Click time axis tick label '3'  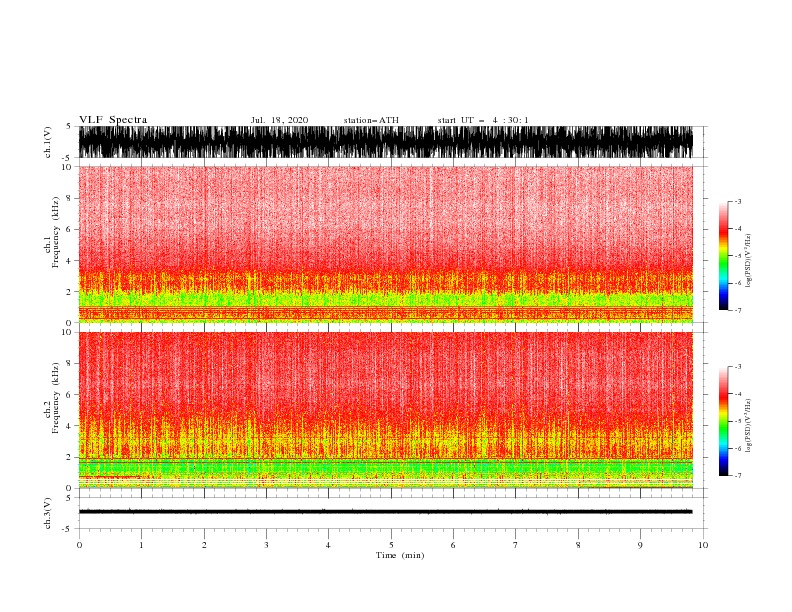click(x=266, y=545)
